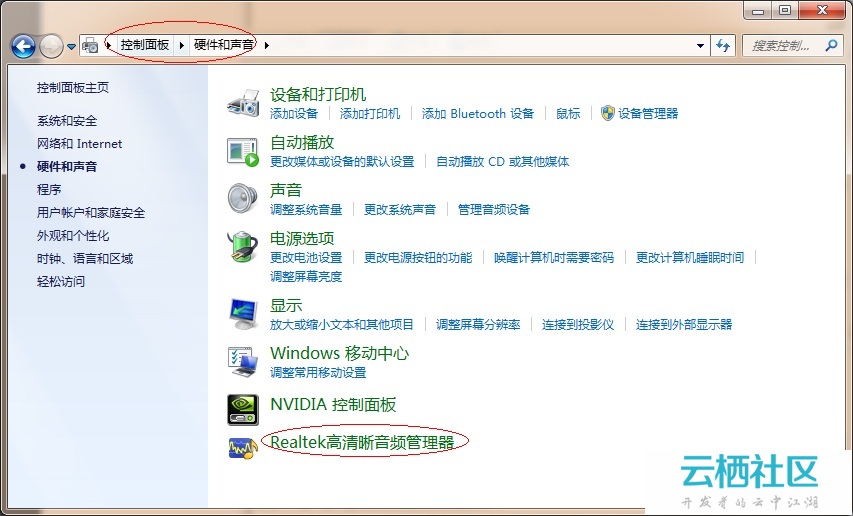Expand the arrow after 控制面板 breadcrumb

click(x=182, y=45)
